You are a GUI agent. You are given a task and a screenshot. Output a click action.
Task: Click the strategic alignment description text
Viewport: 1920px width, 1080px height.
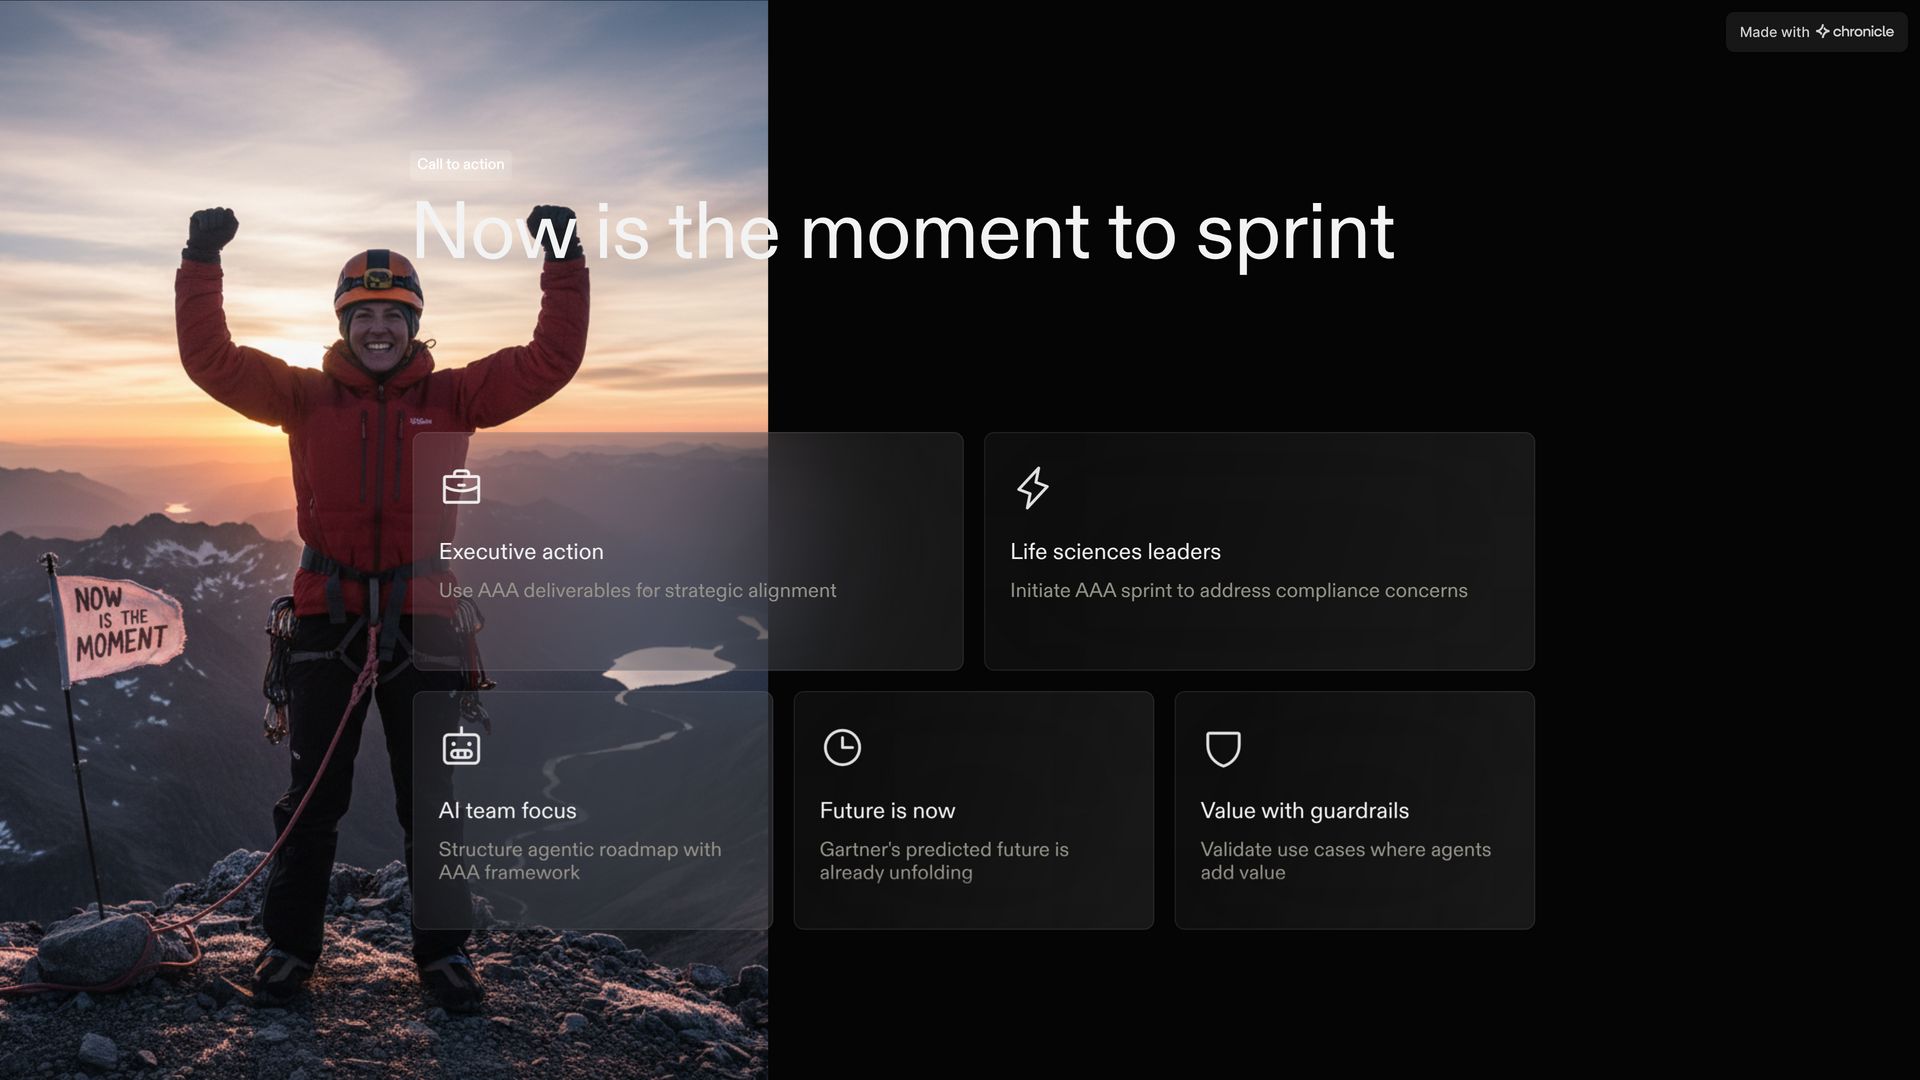coord(637,591)
